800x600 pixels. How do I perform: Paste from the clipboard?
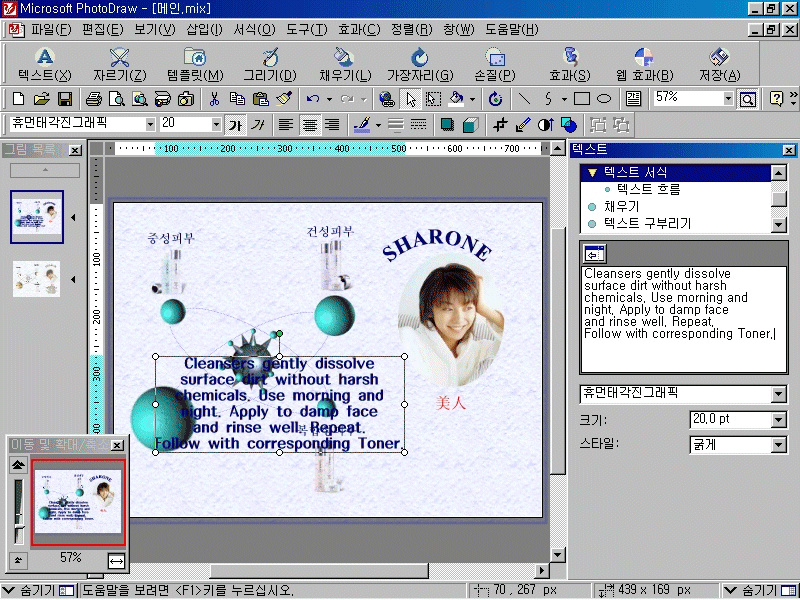[261, 98]
